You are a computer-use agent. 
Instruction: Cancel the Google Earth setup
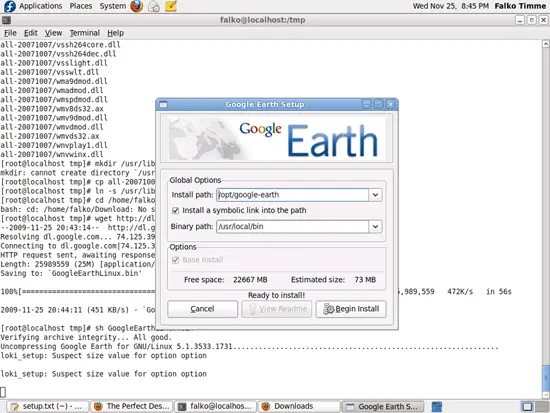(x=202, y=309)
